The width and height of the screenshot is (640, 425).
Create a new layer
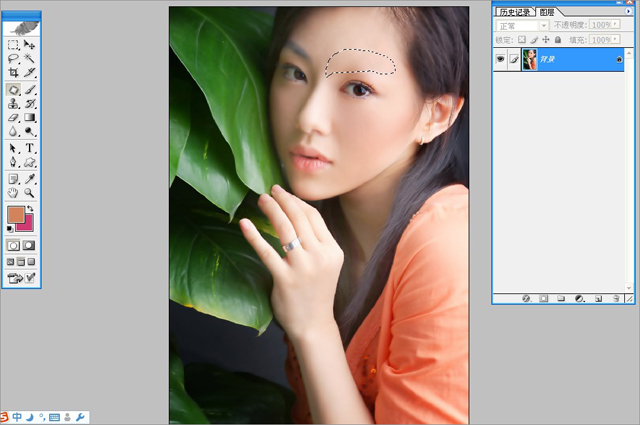click(598, 298)
